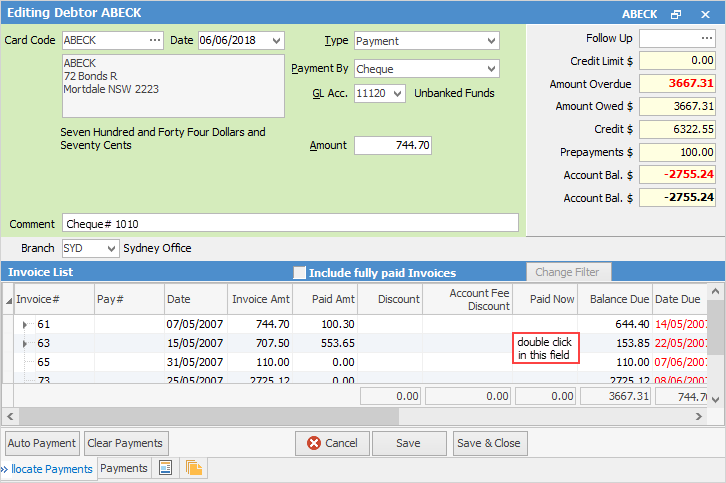The width and height of the screenshot is (726, 483).
Task: Open the report icon tab at bottom
Action: point(165,468)
